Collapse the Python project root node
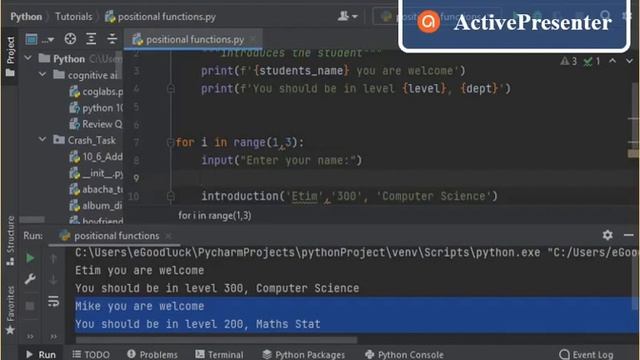The width and height of the screenshot is (640, 360). [28, 58]
